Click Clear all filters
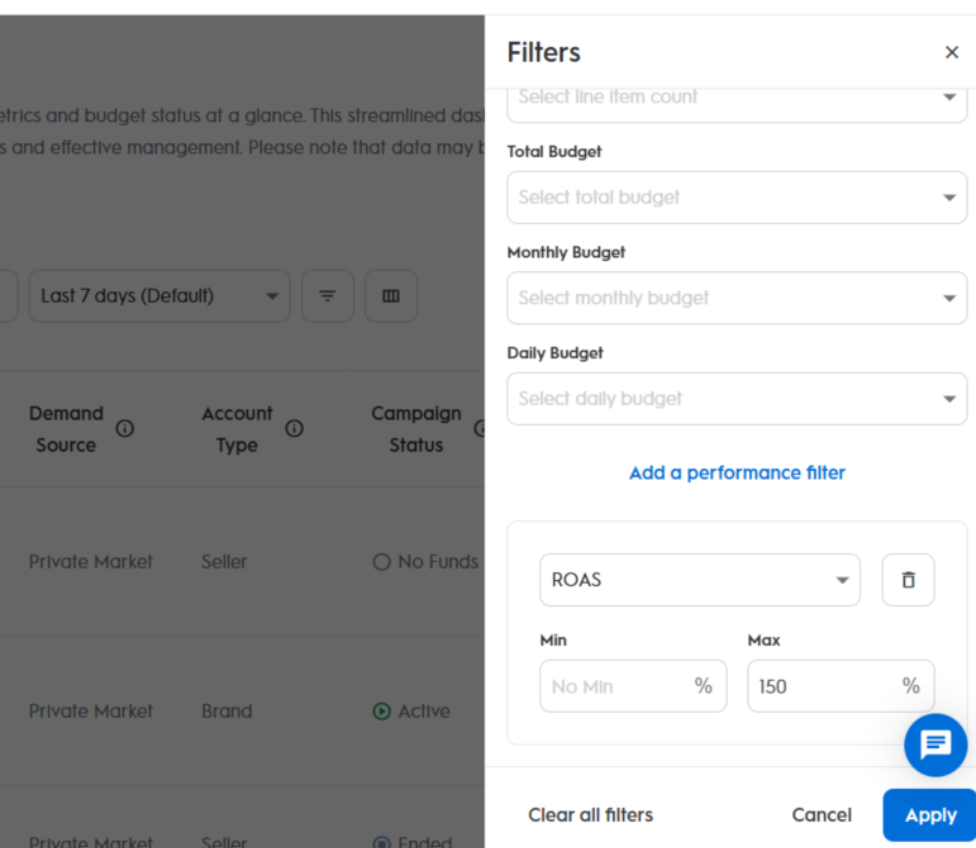This screenshot has height=848, width=976. tap(590, 815)
